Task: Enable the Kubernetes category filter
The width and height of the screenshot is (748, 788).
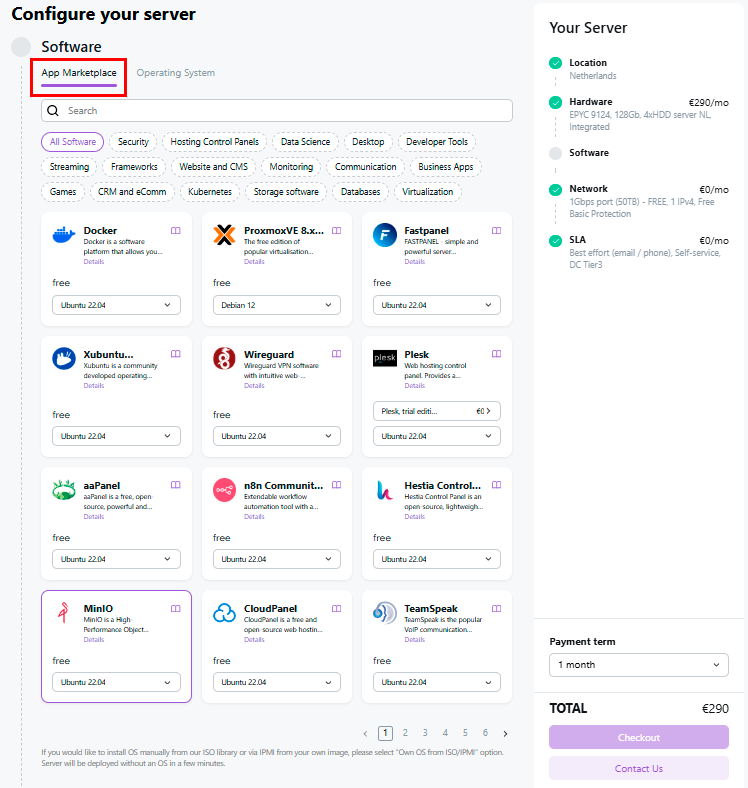Action: pos(210,192)
